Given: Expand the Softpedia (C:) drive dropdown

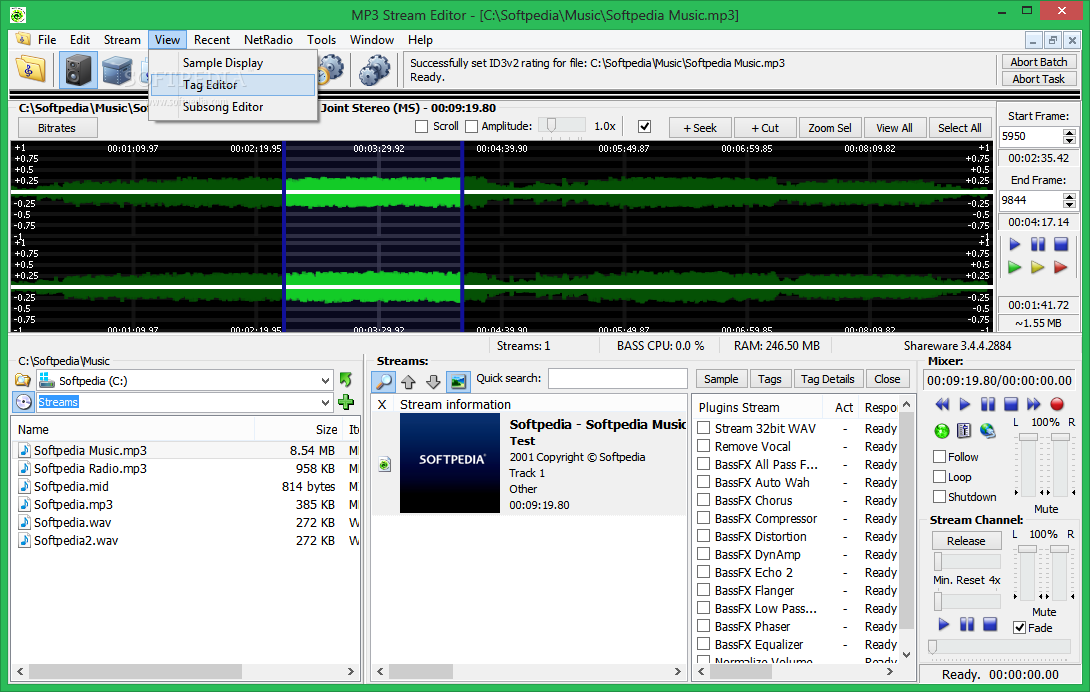Looking at the screenshot, I should [x=325, y=380].
